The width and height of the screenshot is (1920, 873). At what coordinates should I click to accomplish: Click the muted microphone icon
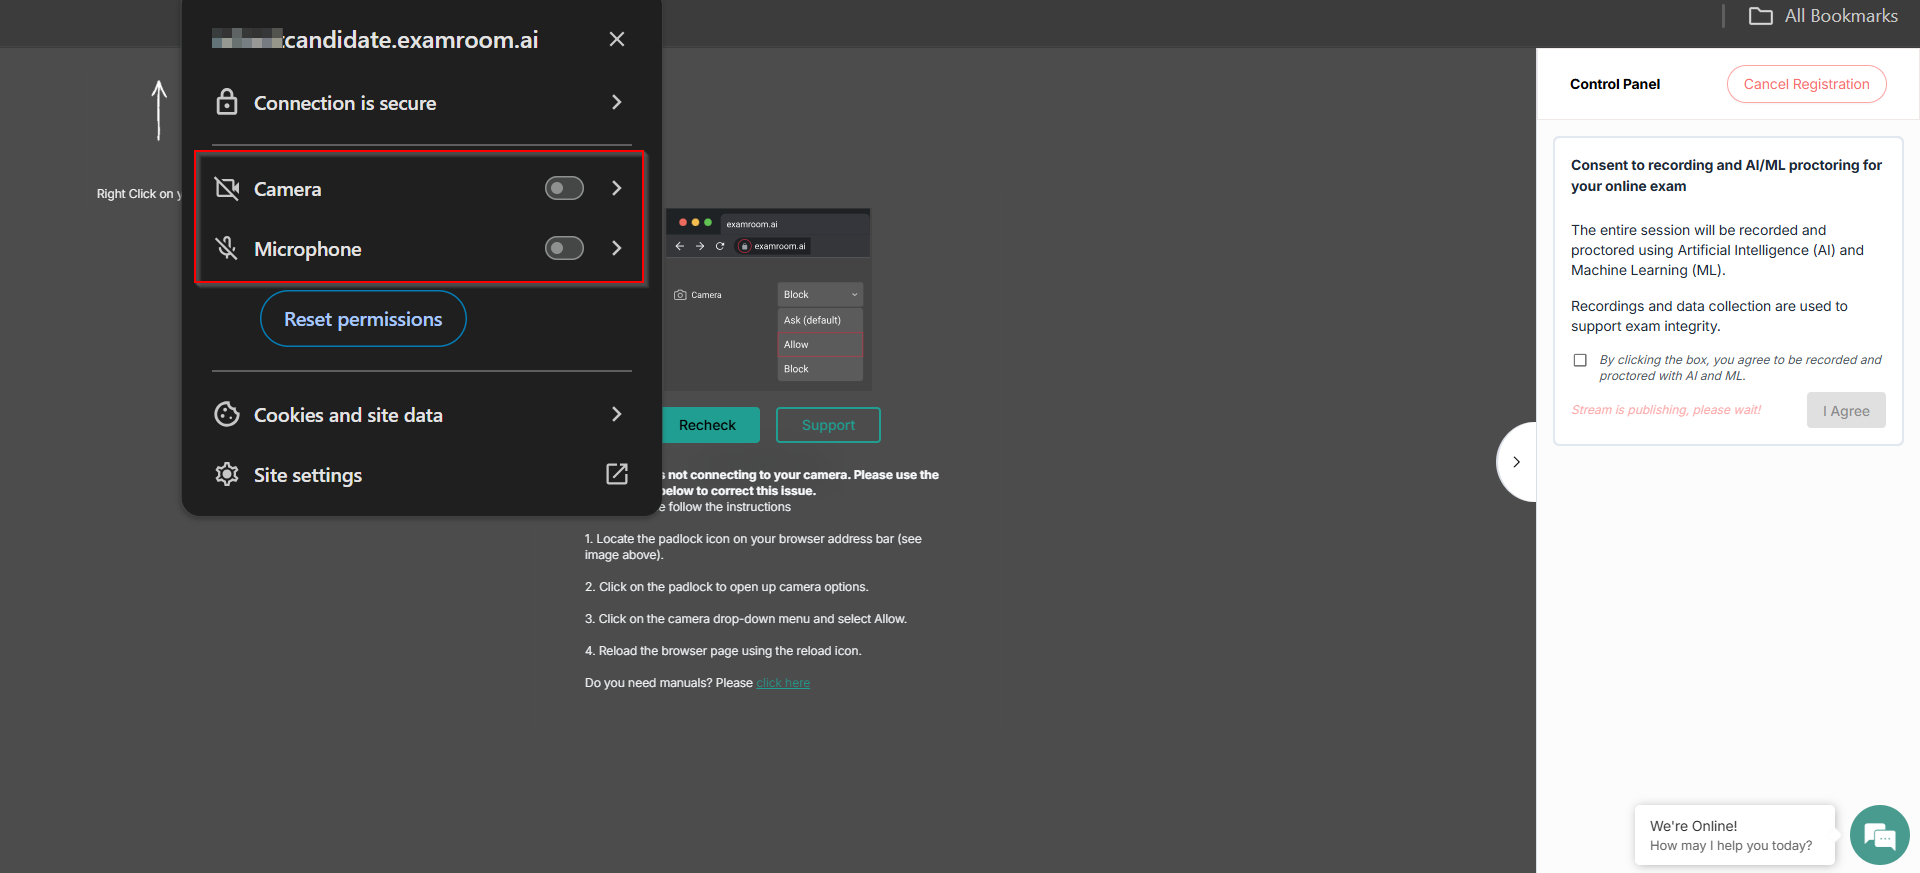[227, 248]
